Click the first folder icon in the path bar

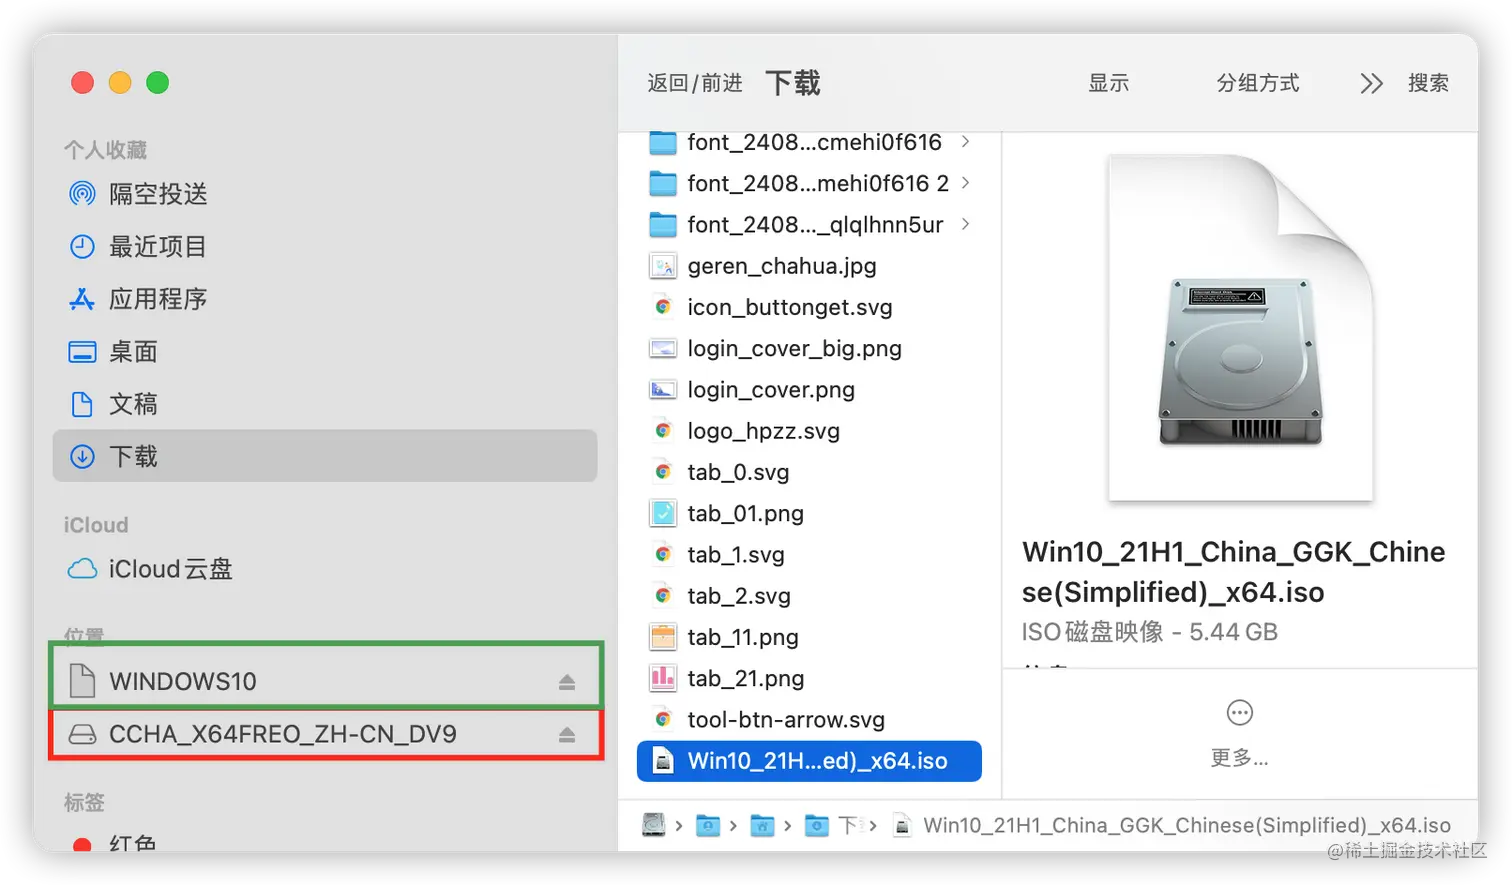click(x=708, y=826)
